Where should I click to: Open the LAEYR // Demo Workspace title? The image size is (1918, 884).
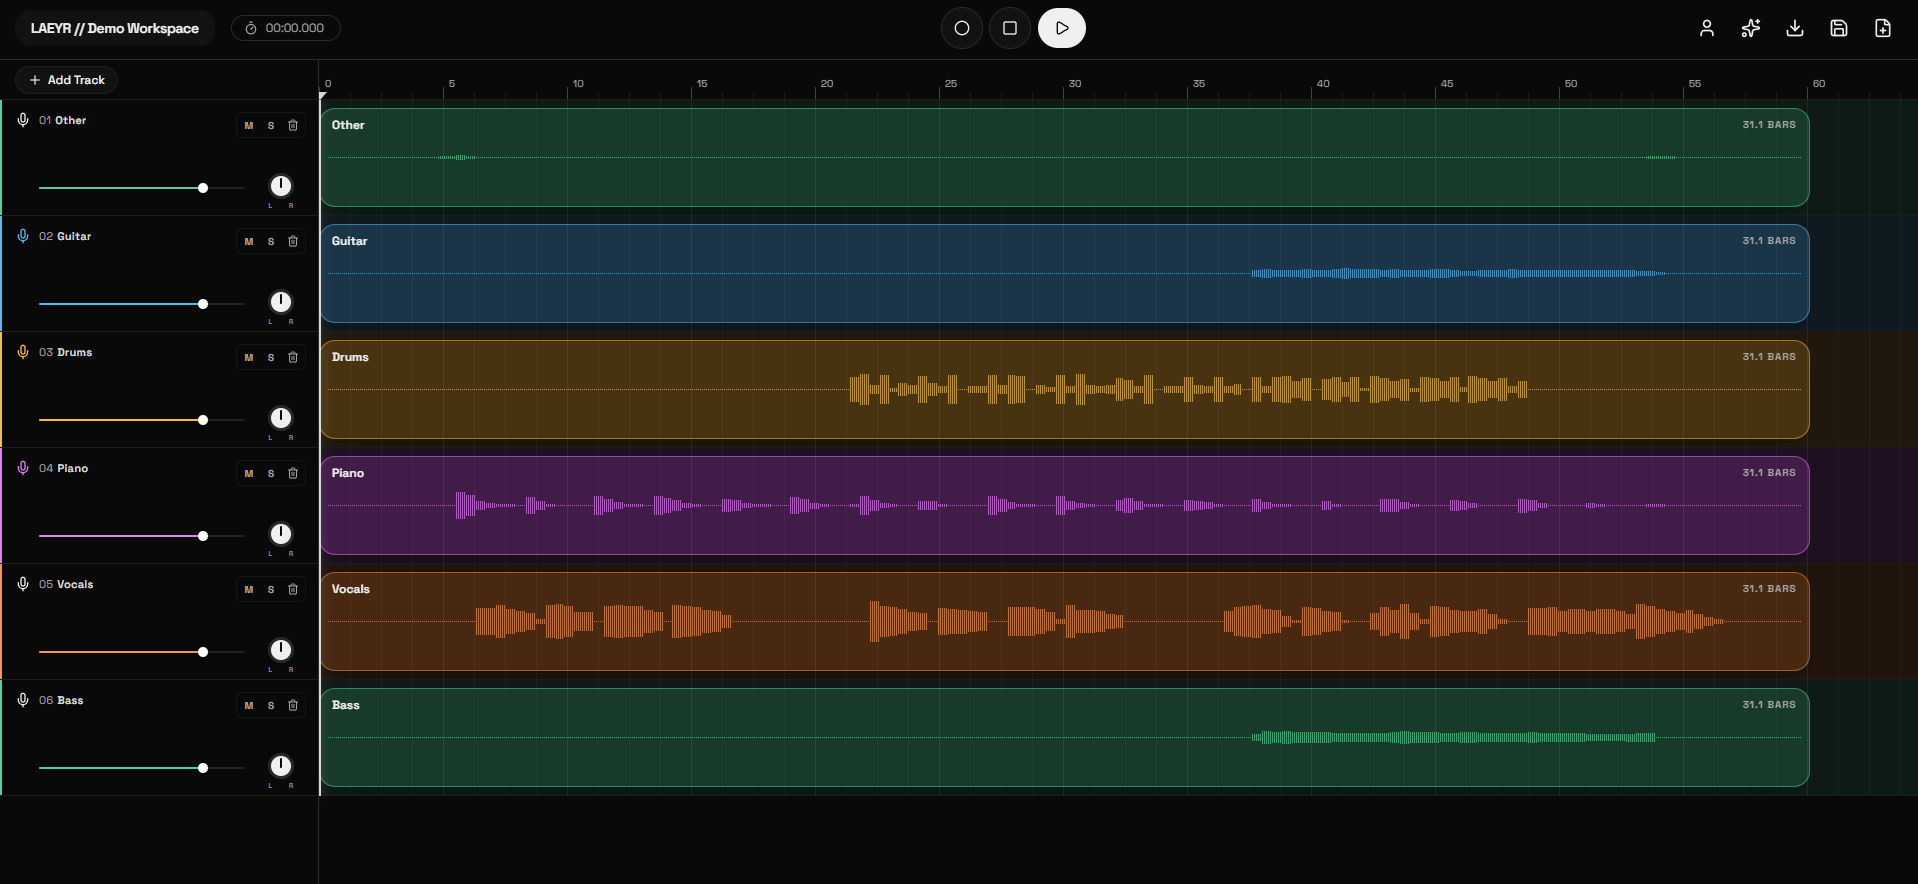(x=115, y=28)
